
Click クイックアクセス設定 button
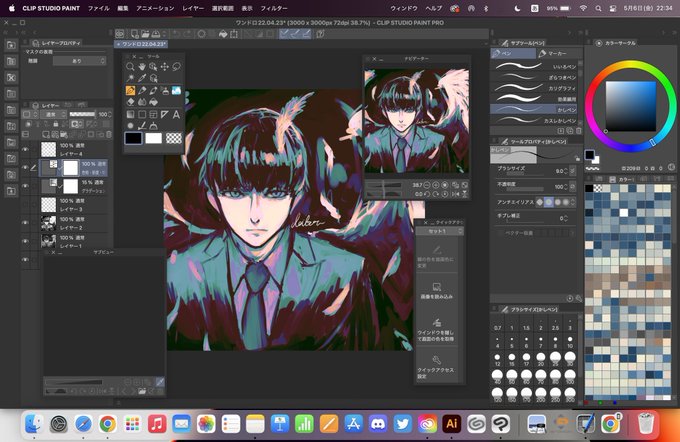(x=437, y=367)
